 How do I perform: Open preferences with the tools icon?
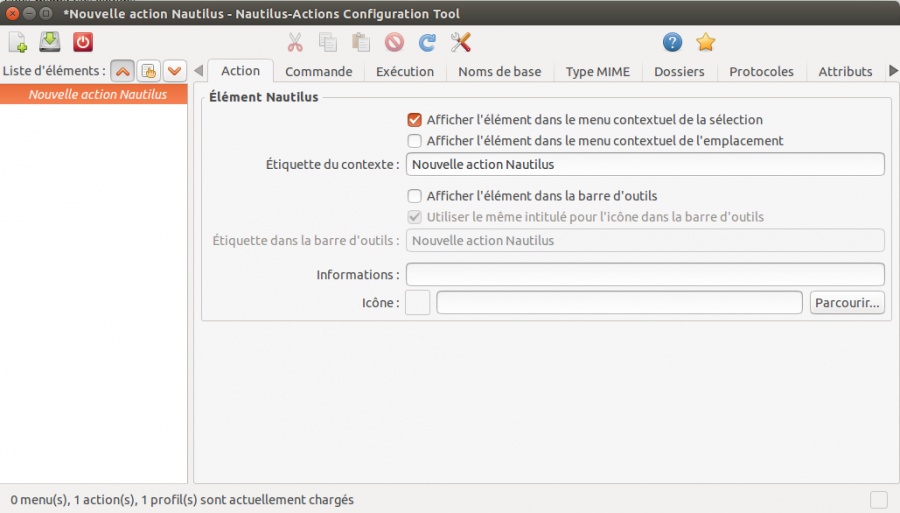[460, 42]
